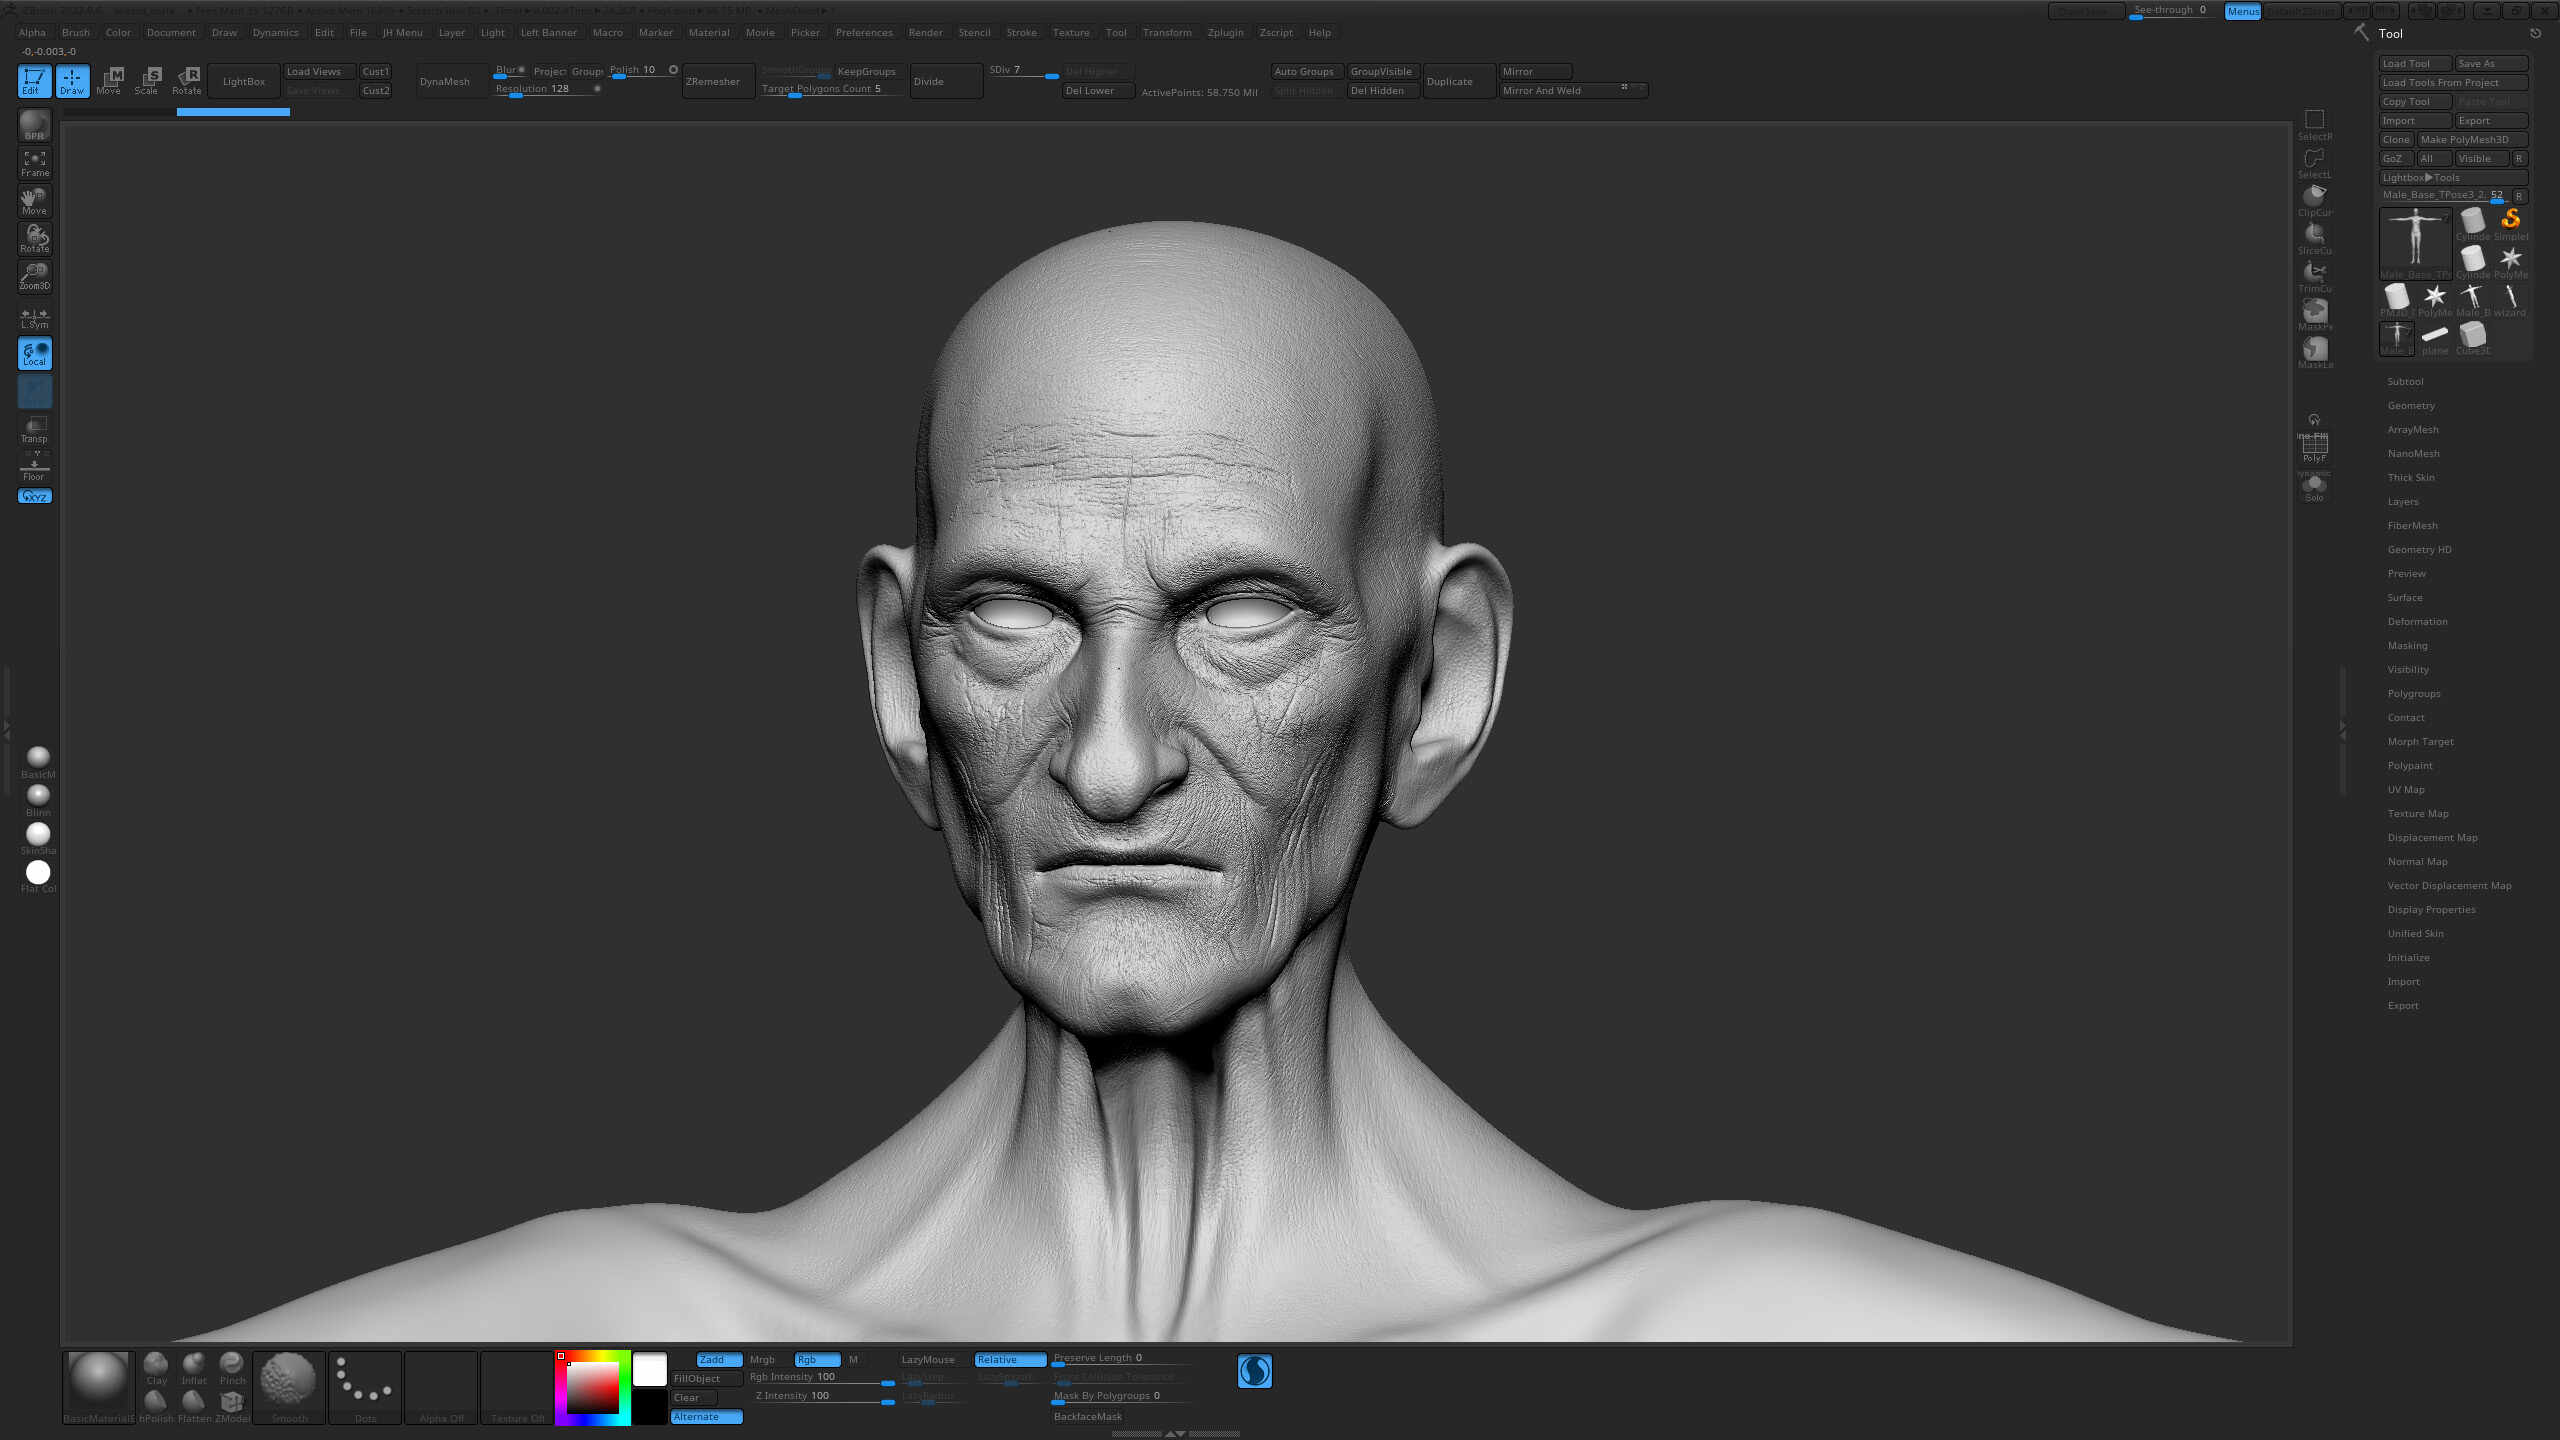This screenshot has width=2560, height=1440.
Task: Pick the hPolish brush icon
Action: click(x=156, y=1406)
